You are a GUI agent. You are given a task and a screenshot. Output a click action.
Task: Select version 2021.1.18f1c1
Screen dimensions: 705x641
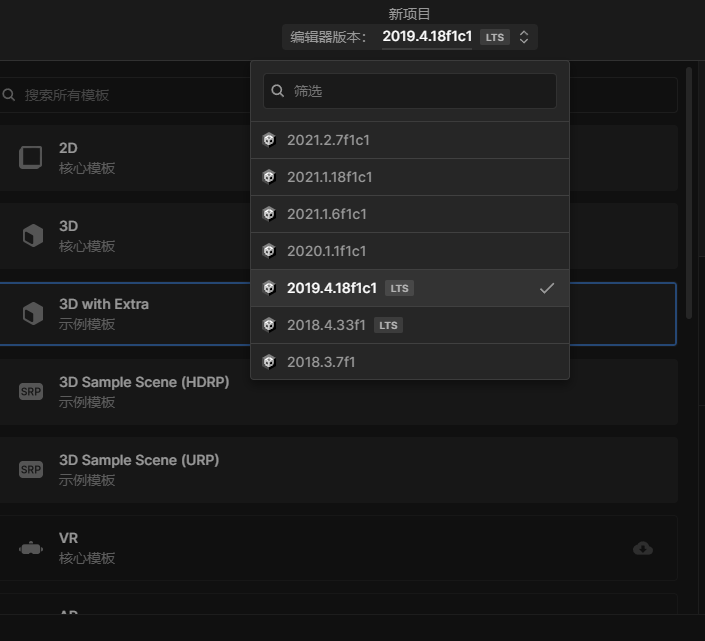tap(410, 177)
